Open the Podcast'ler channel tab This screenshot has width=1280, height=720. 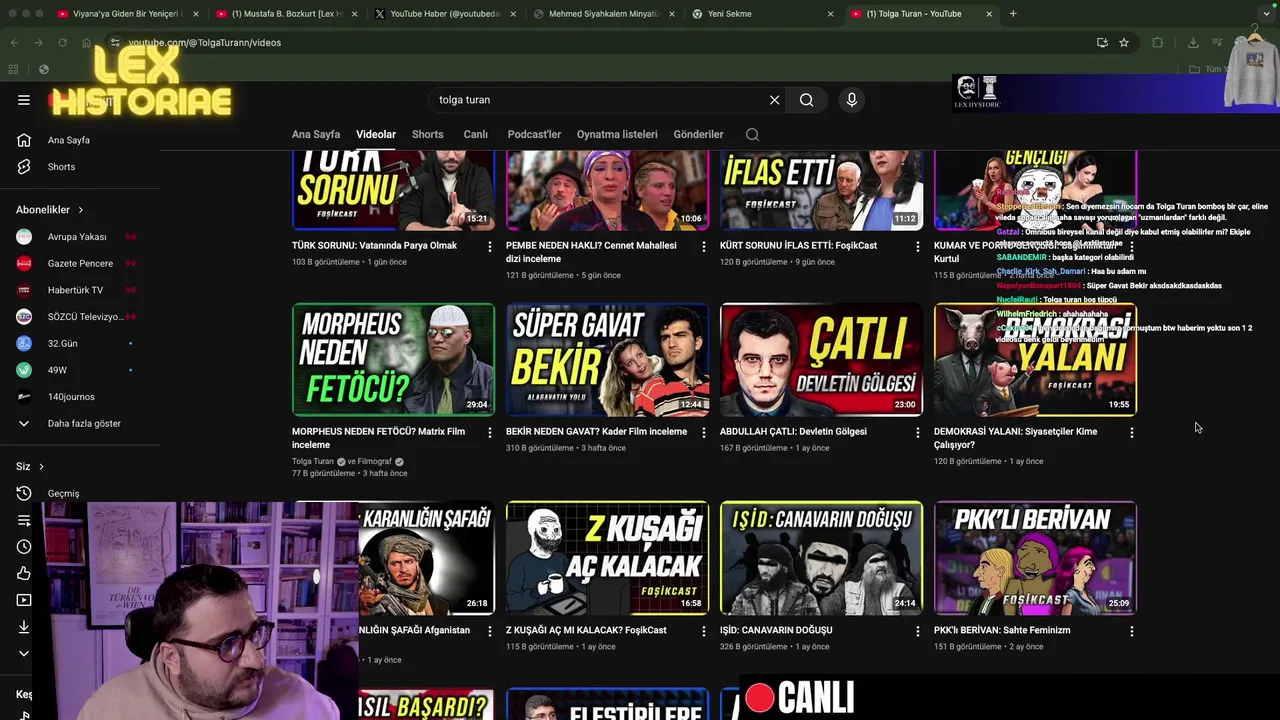[x=534, y=134]
